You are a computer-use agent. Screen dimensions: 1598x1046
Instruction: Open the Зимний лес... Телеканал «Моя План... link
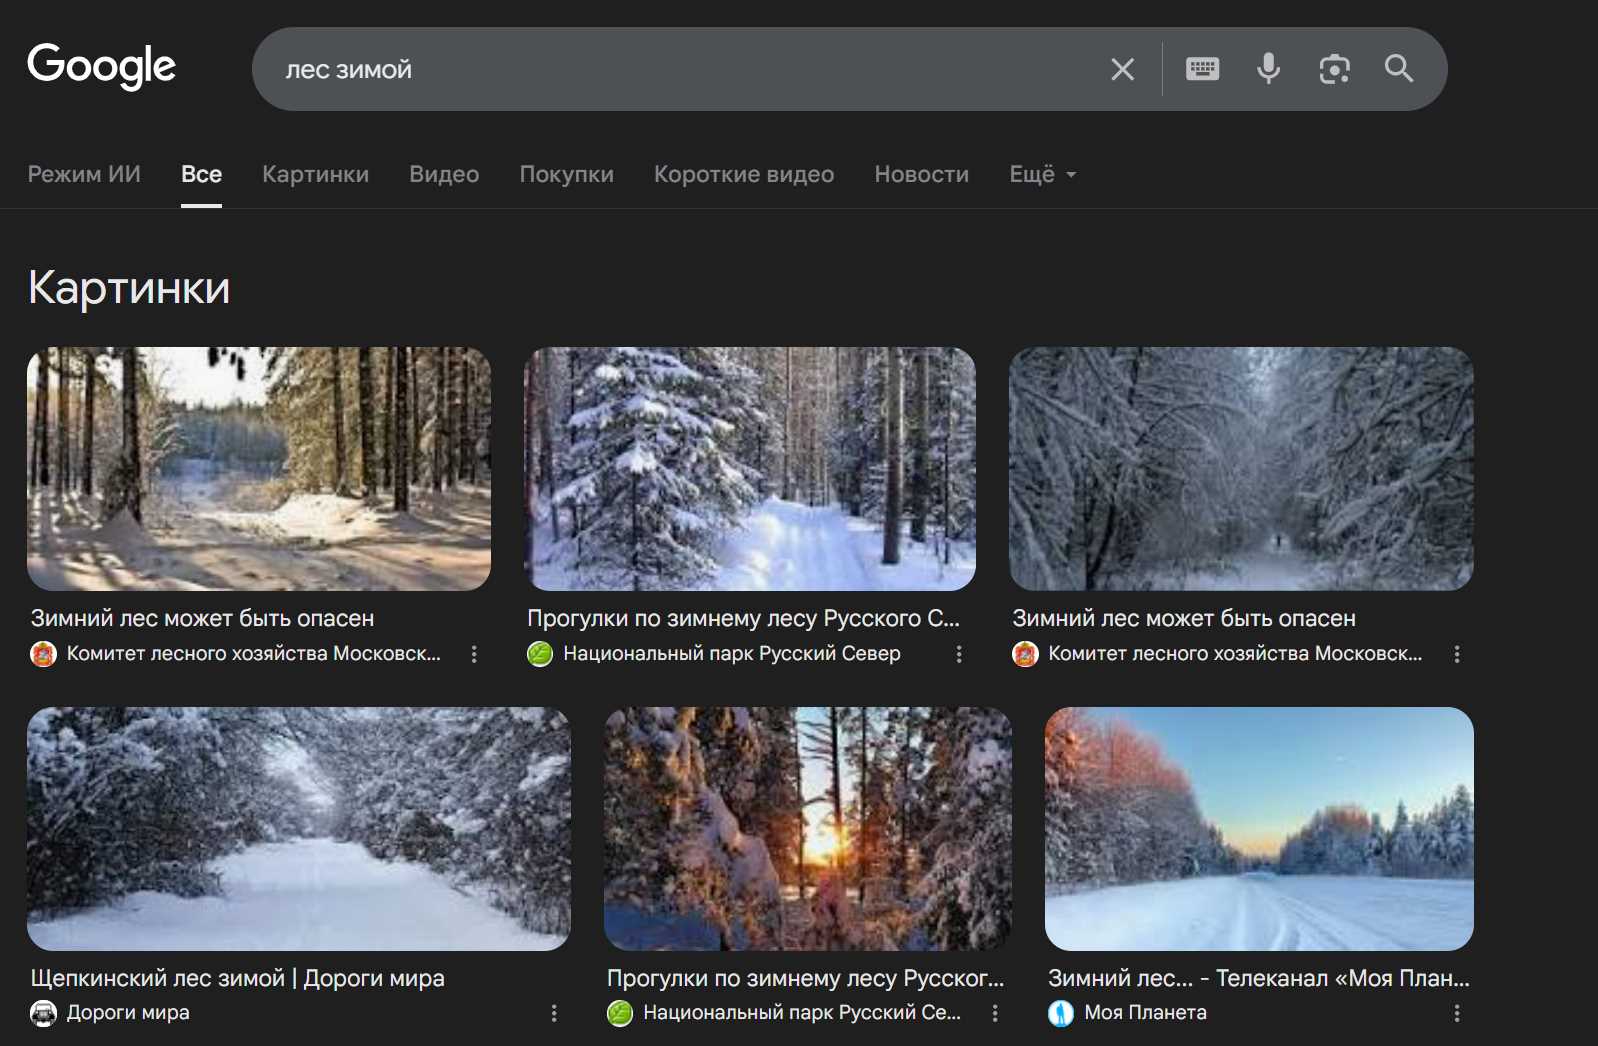click(1259, 978)
